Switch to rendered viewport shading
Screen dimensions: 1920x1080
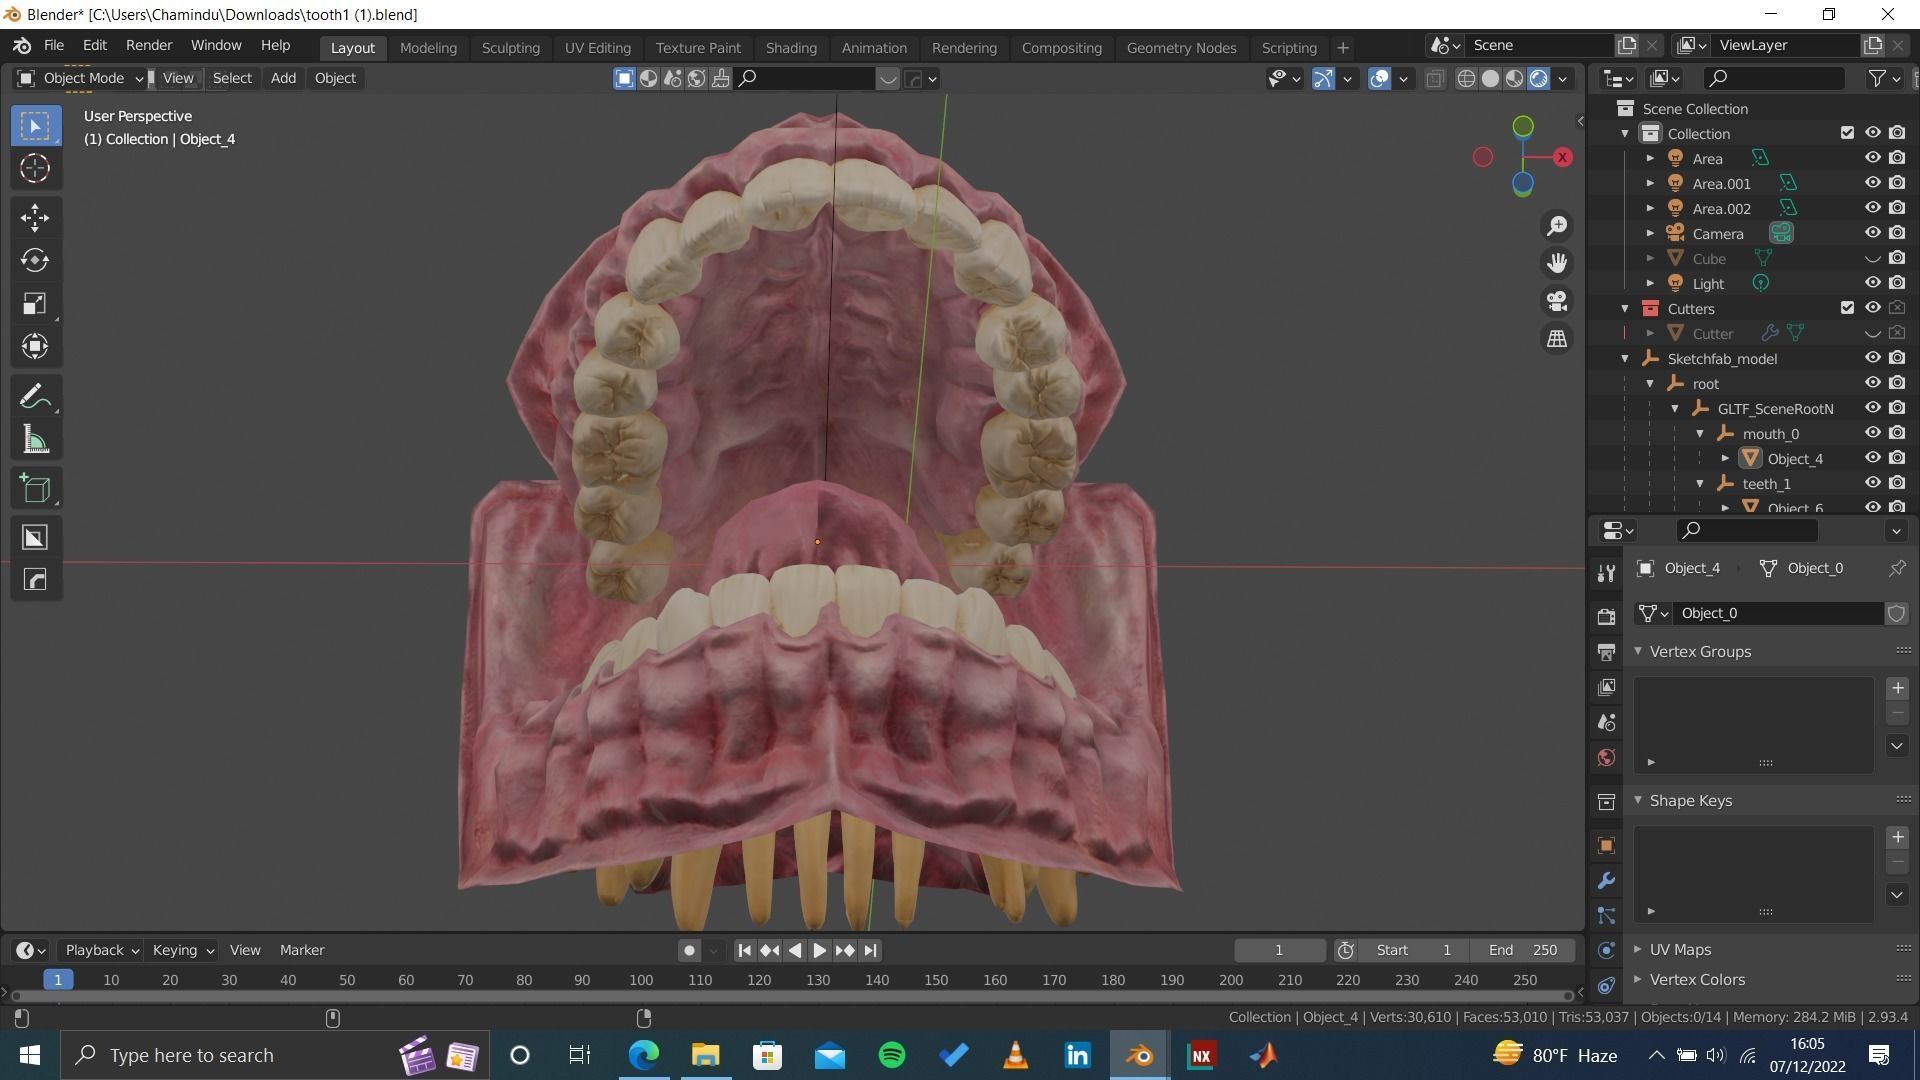(1539, 79)
